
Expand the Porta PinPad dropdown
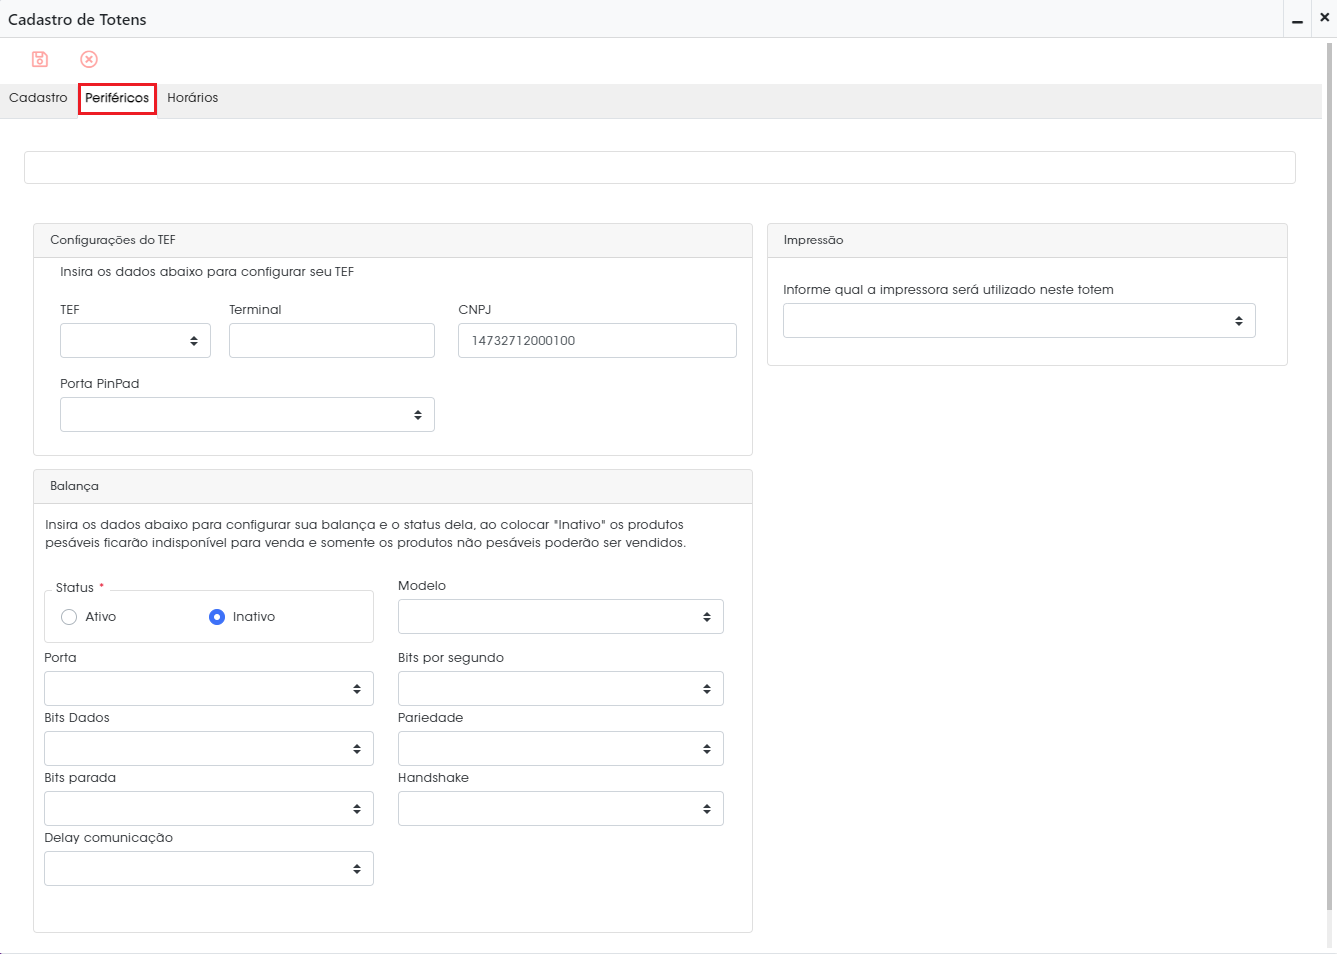pos(247,415)
